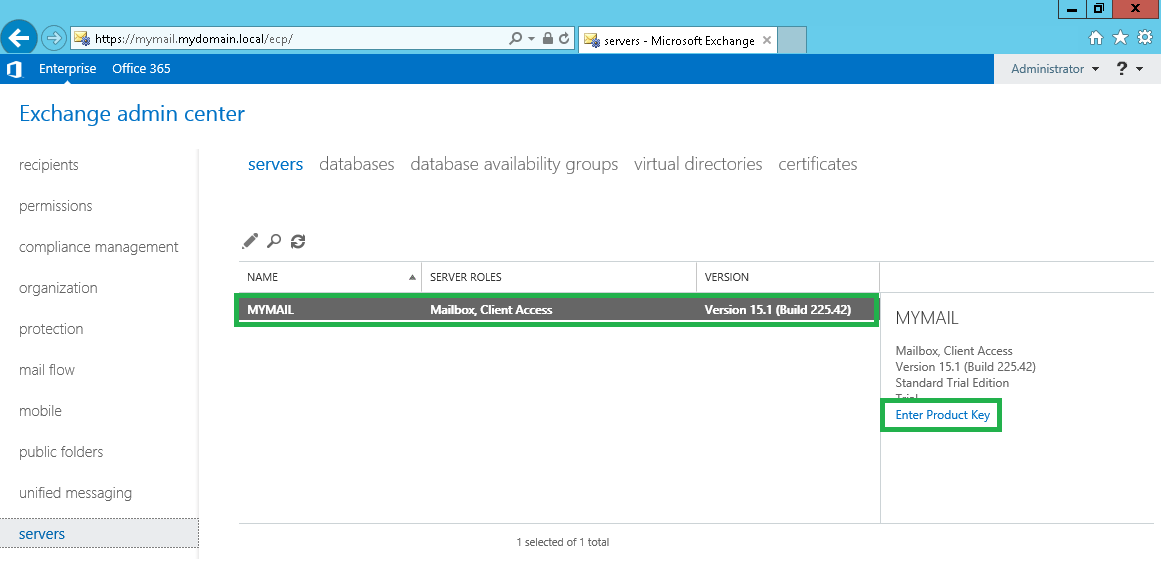
Task: Click the Favorites star icon
Action: pyautogui.click(x=1121, y=38)
